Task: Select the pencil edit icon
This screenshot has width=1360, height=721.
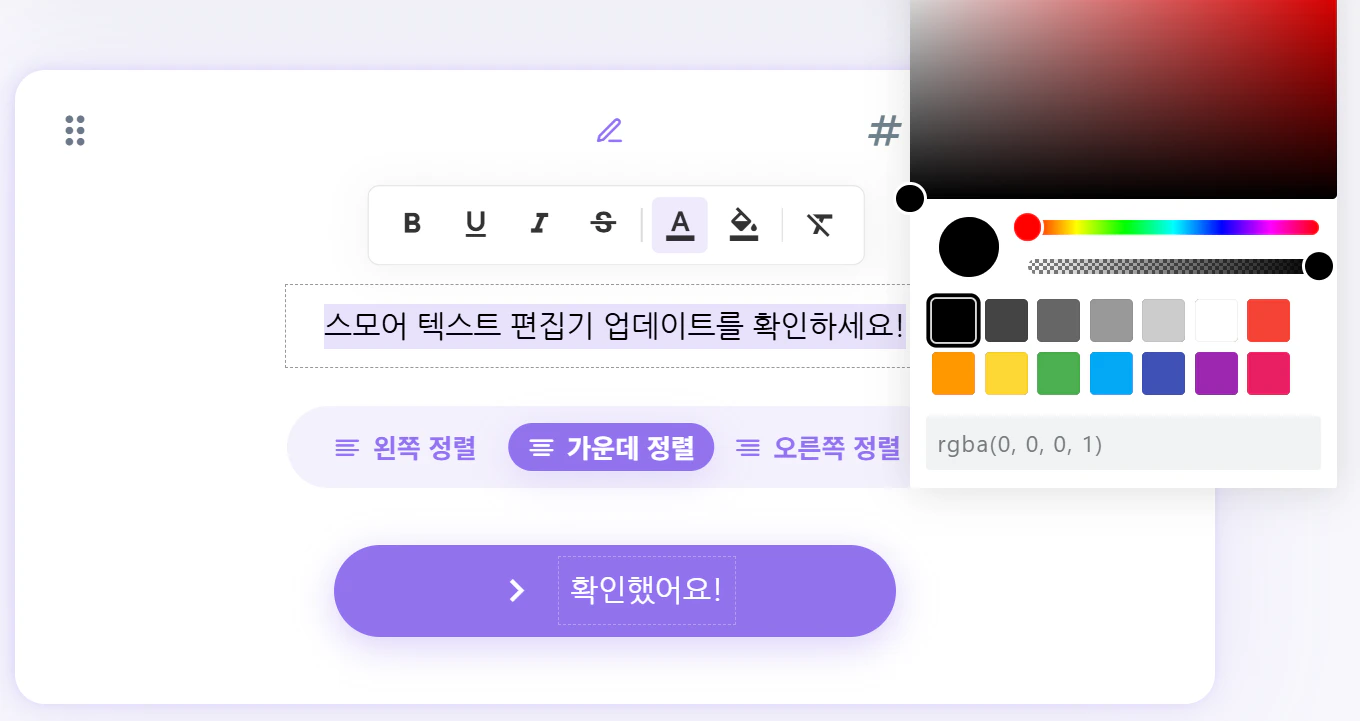Action: [609, 131]
